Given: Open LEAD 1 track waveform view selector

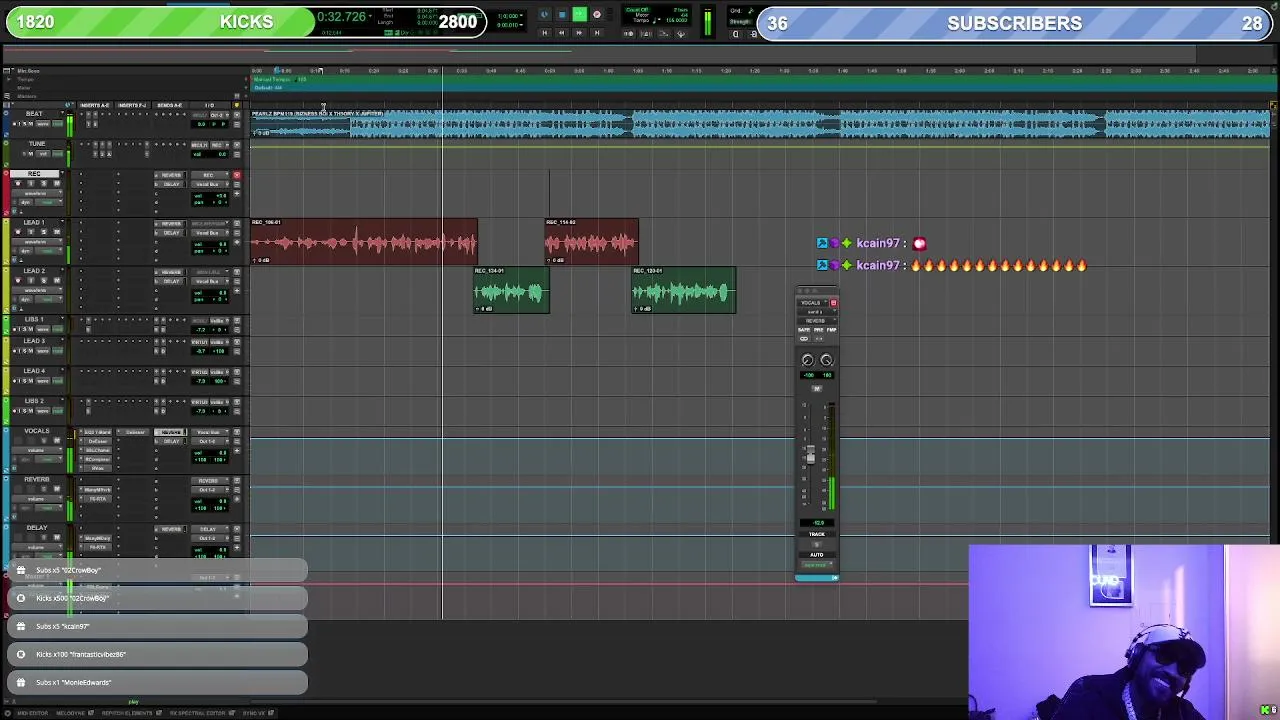Looking at the screenshot, I should click(x=37, y=242).
